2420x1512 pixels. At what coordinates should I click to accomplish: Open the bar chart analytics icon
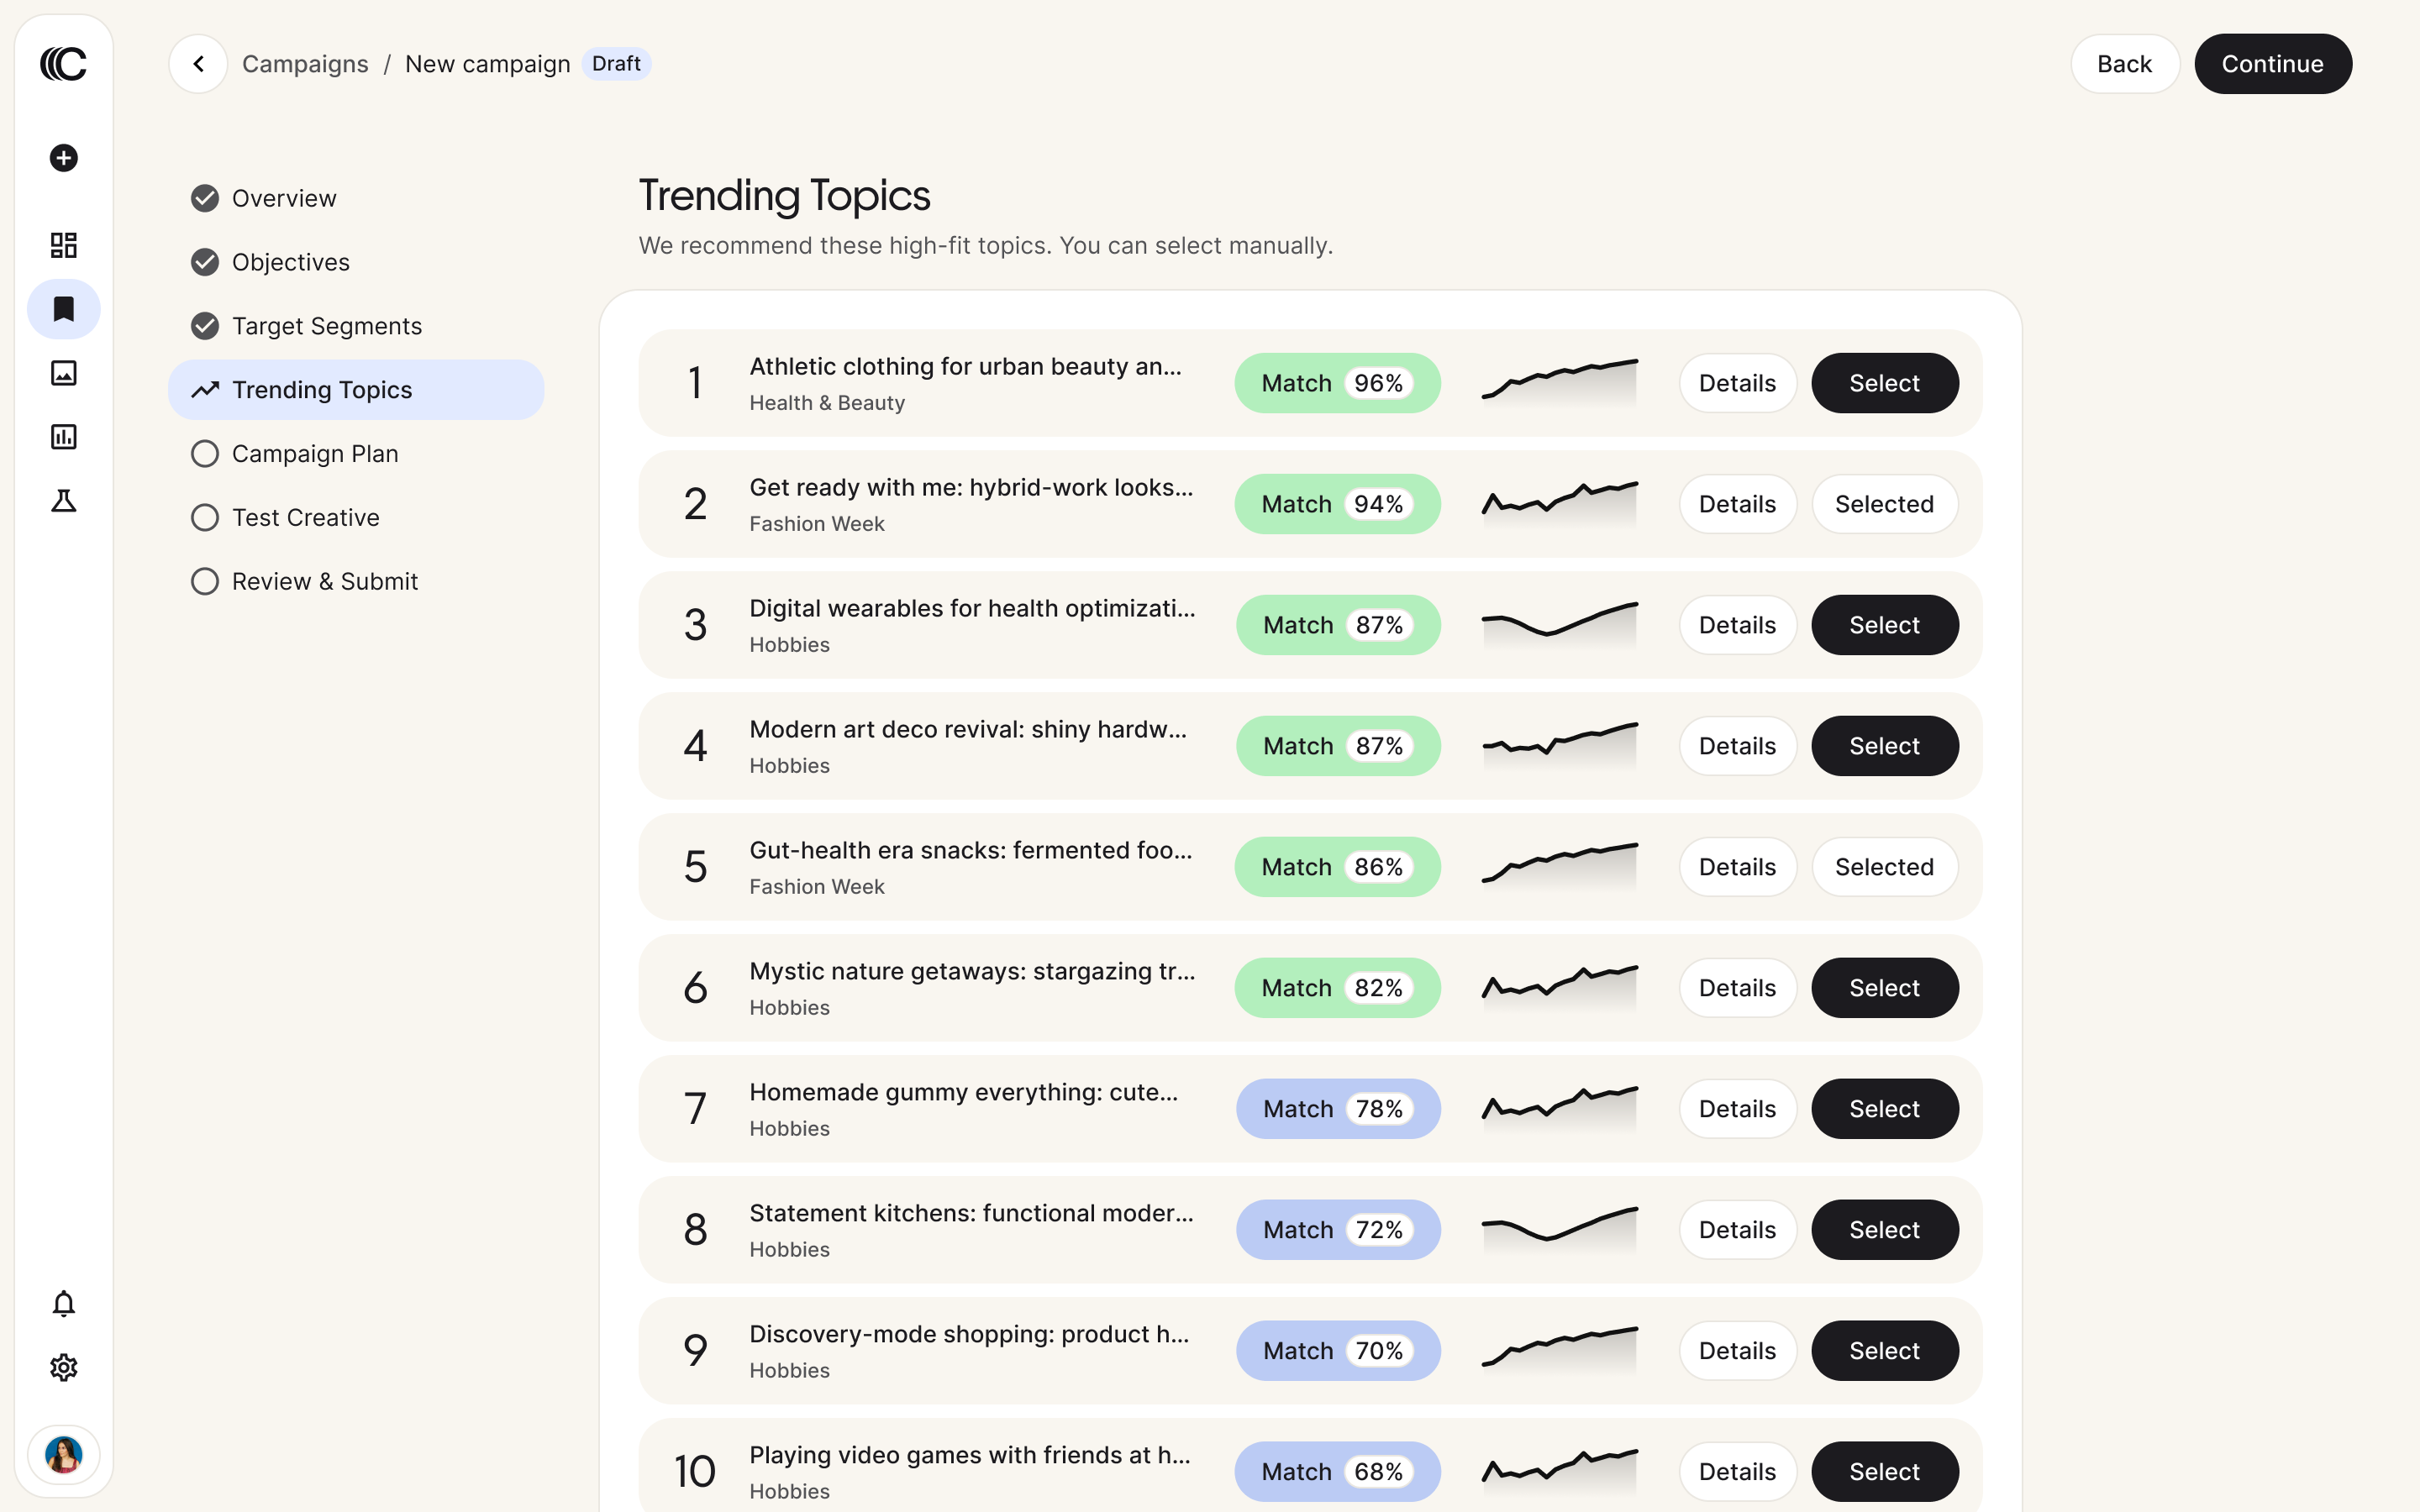63,437
